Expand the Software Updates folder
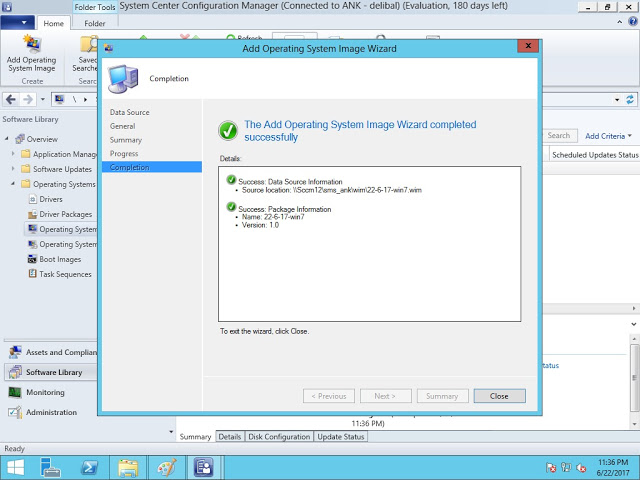This screenshot has height=480, width=640. [x=13, y=169]
